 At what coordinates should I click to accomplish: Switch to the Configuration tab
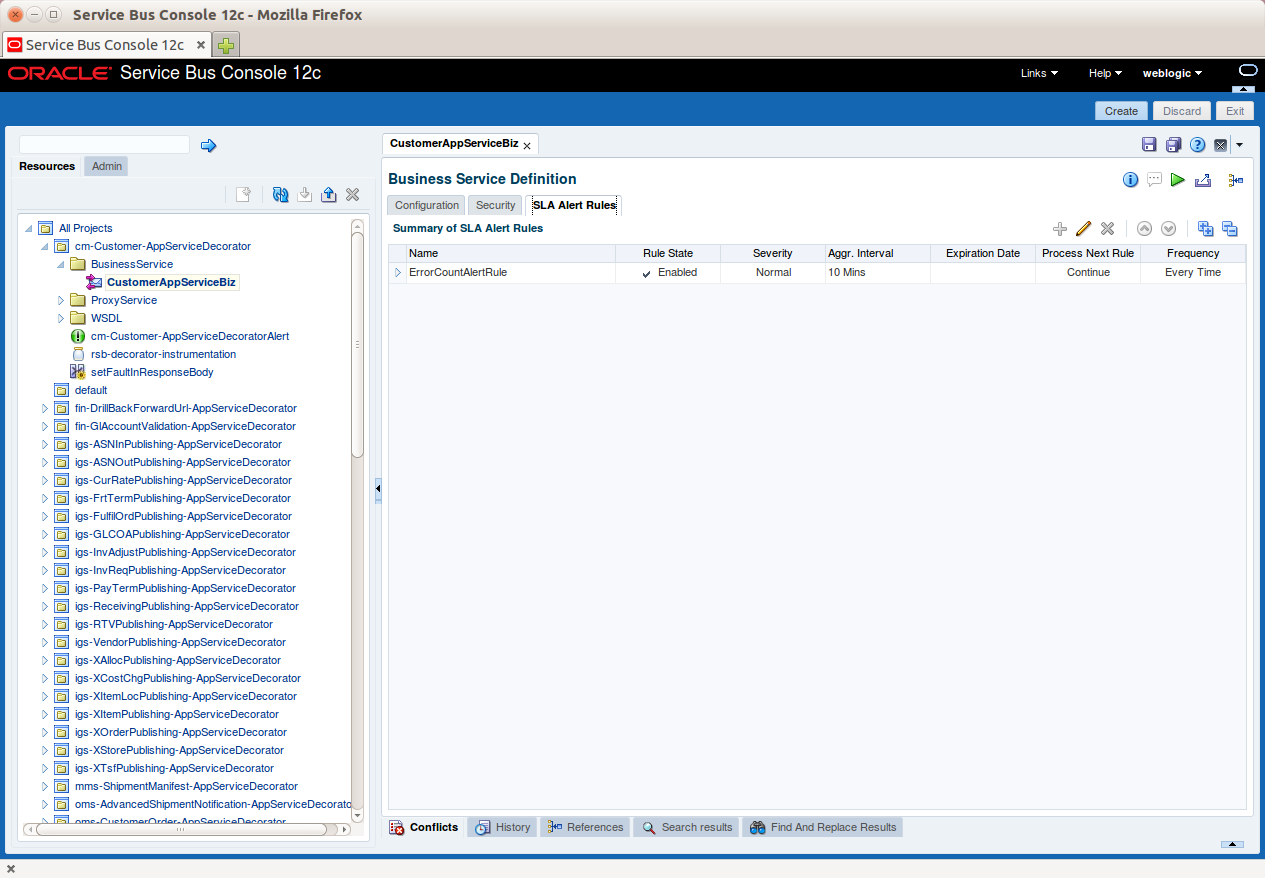tap(427, 205)
